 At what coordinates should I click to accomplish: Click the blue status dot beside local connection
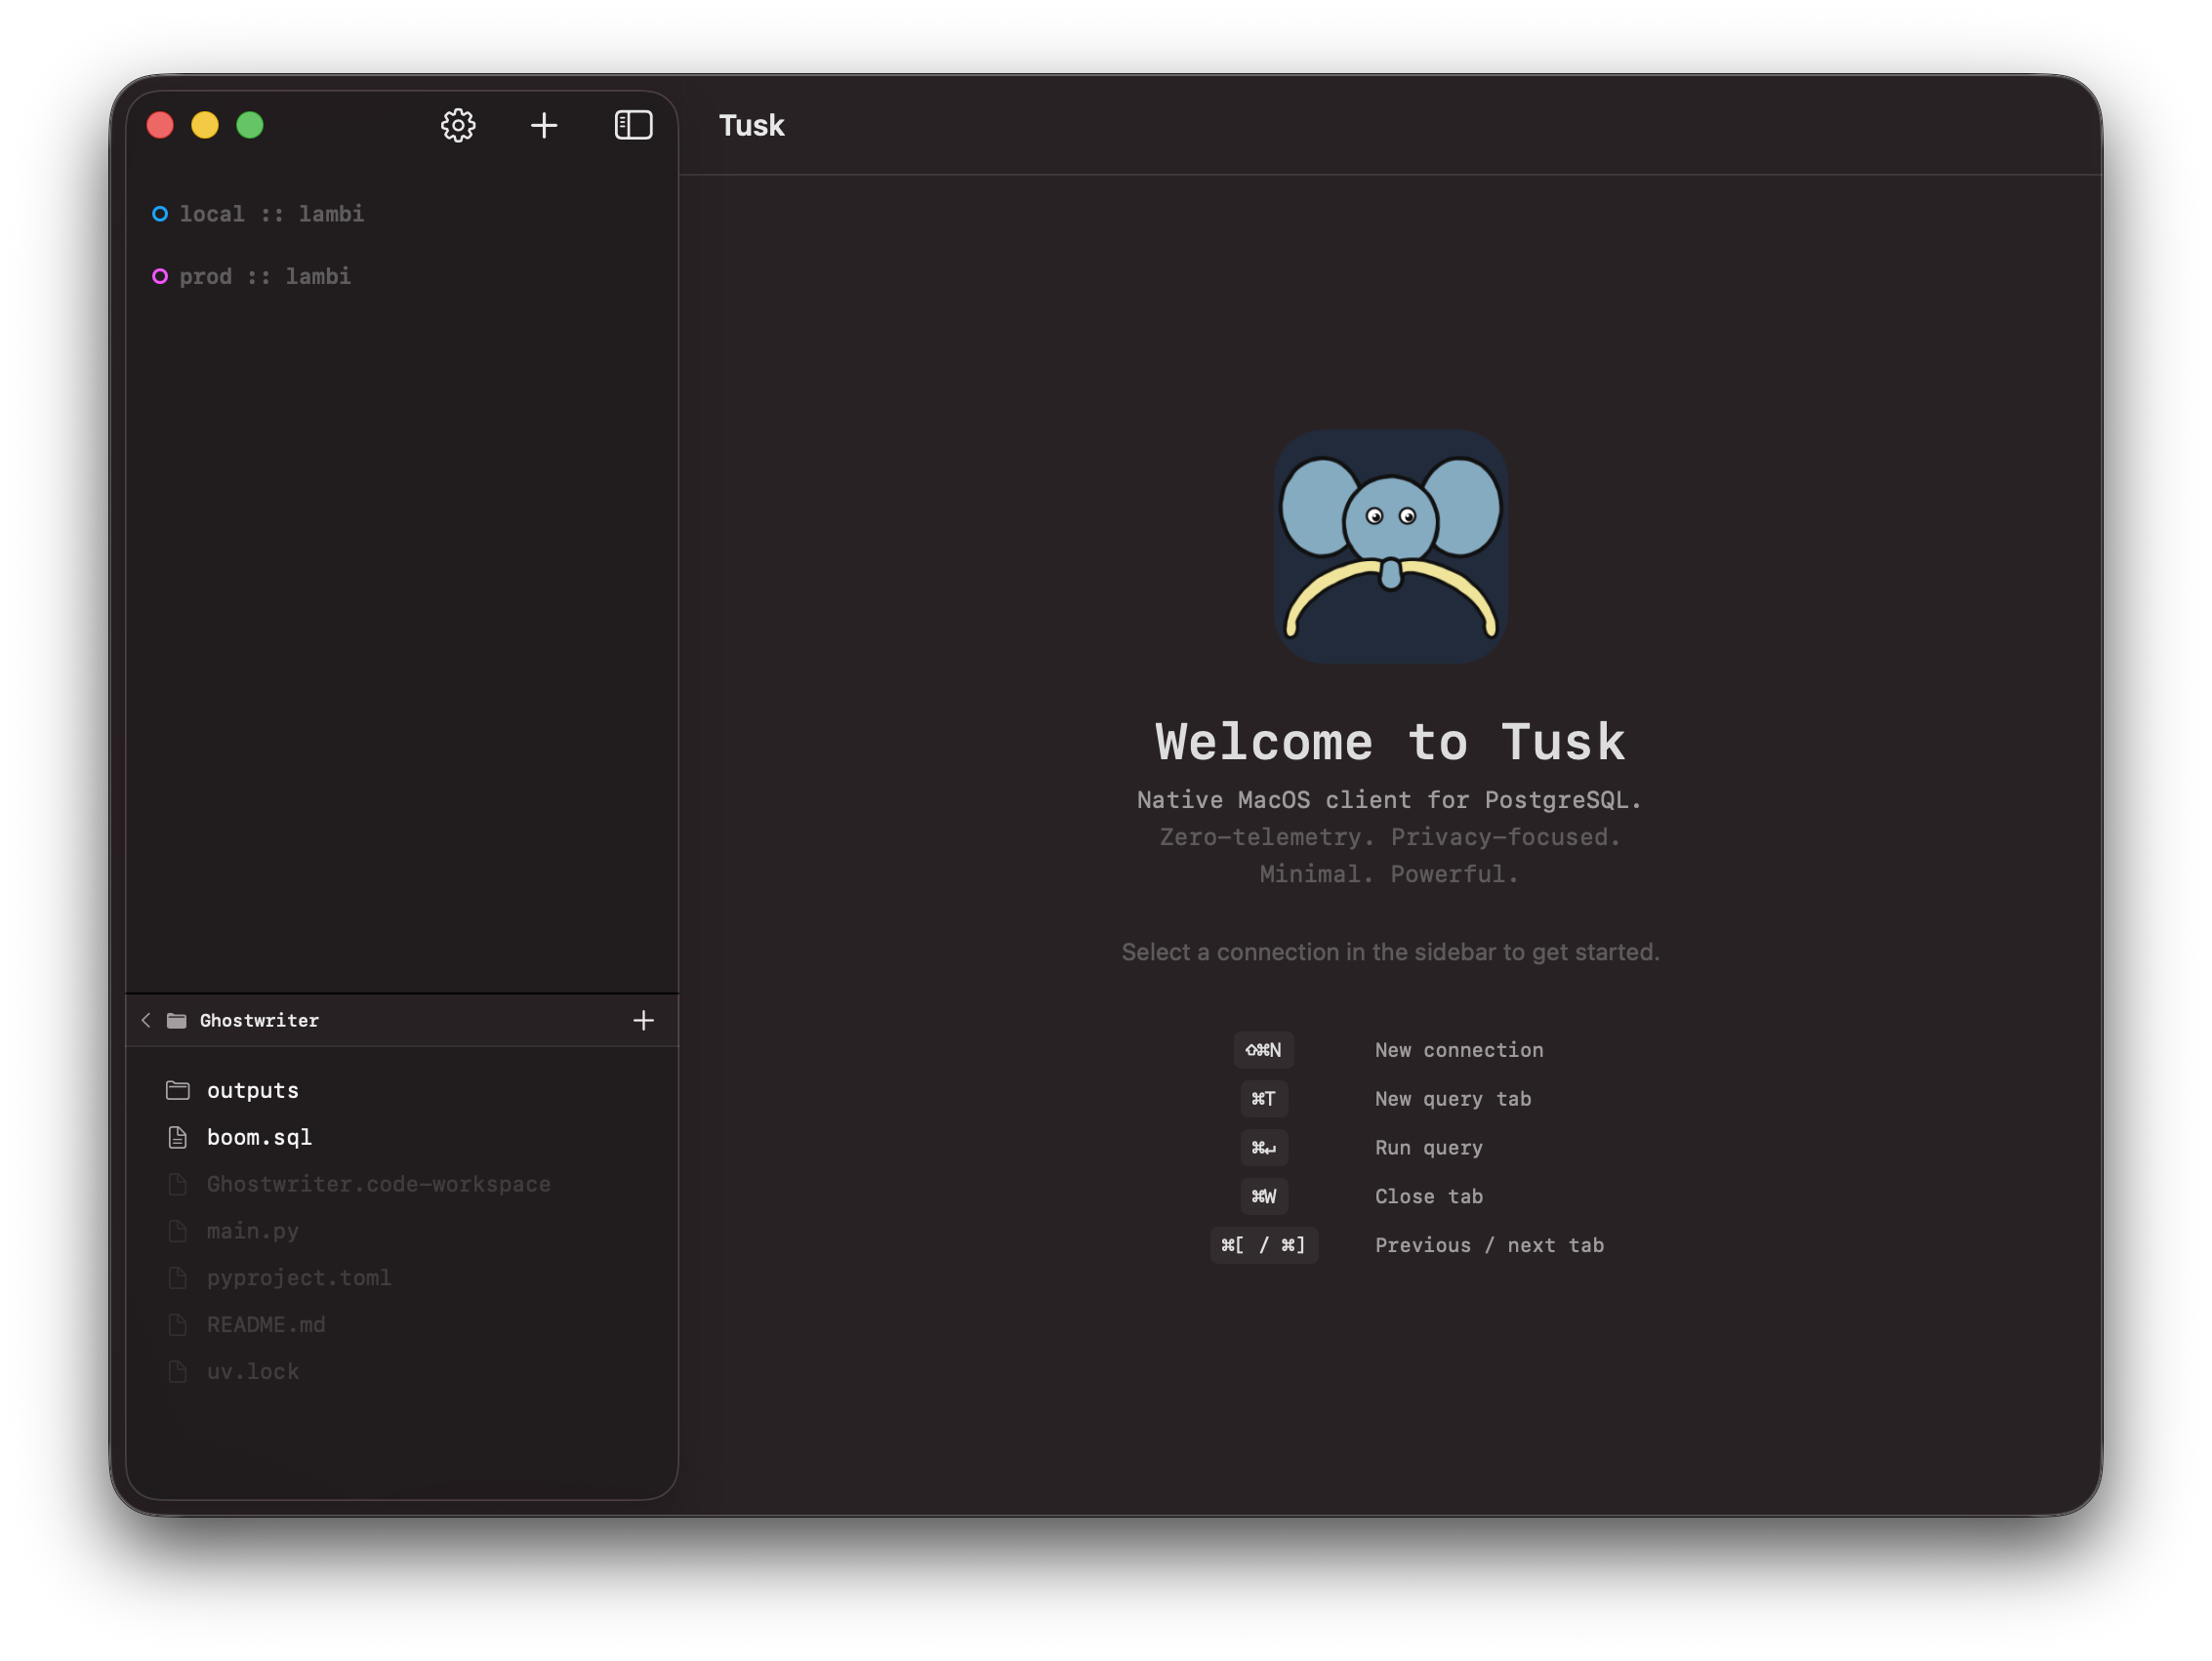click(x=160, y=213)
